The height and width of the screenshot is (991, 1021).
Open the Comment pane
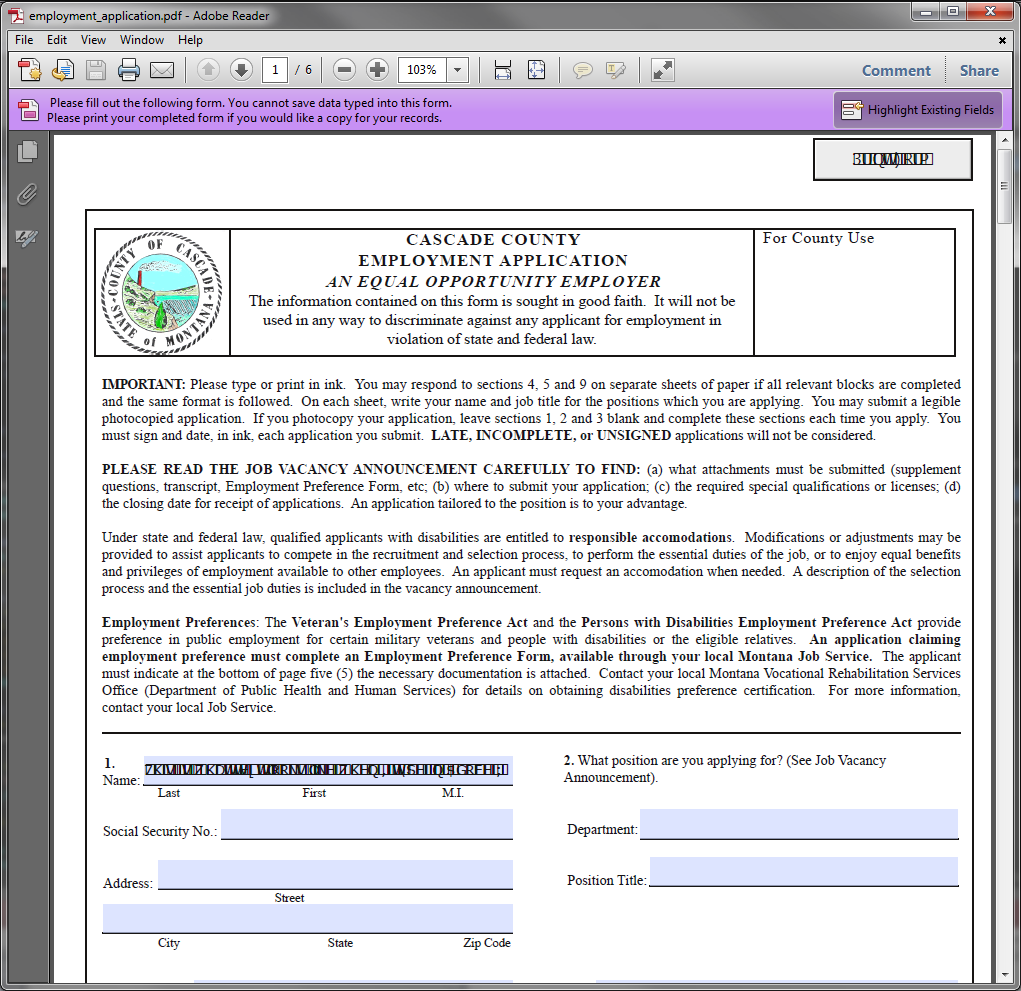[896, 70]
